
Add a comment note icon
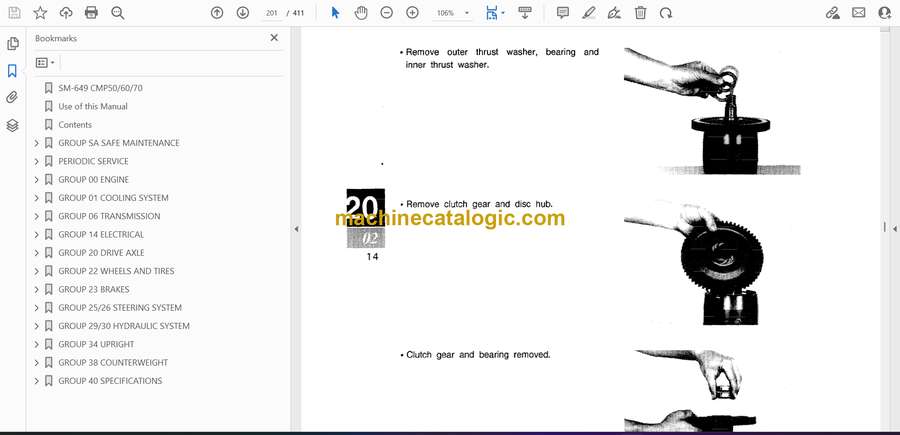563,13
